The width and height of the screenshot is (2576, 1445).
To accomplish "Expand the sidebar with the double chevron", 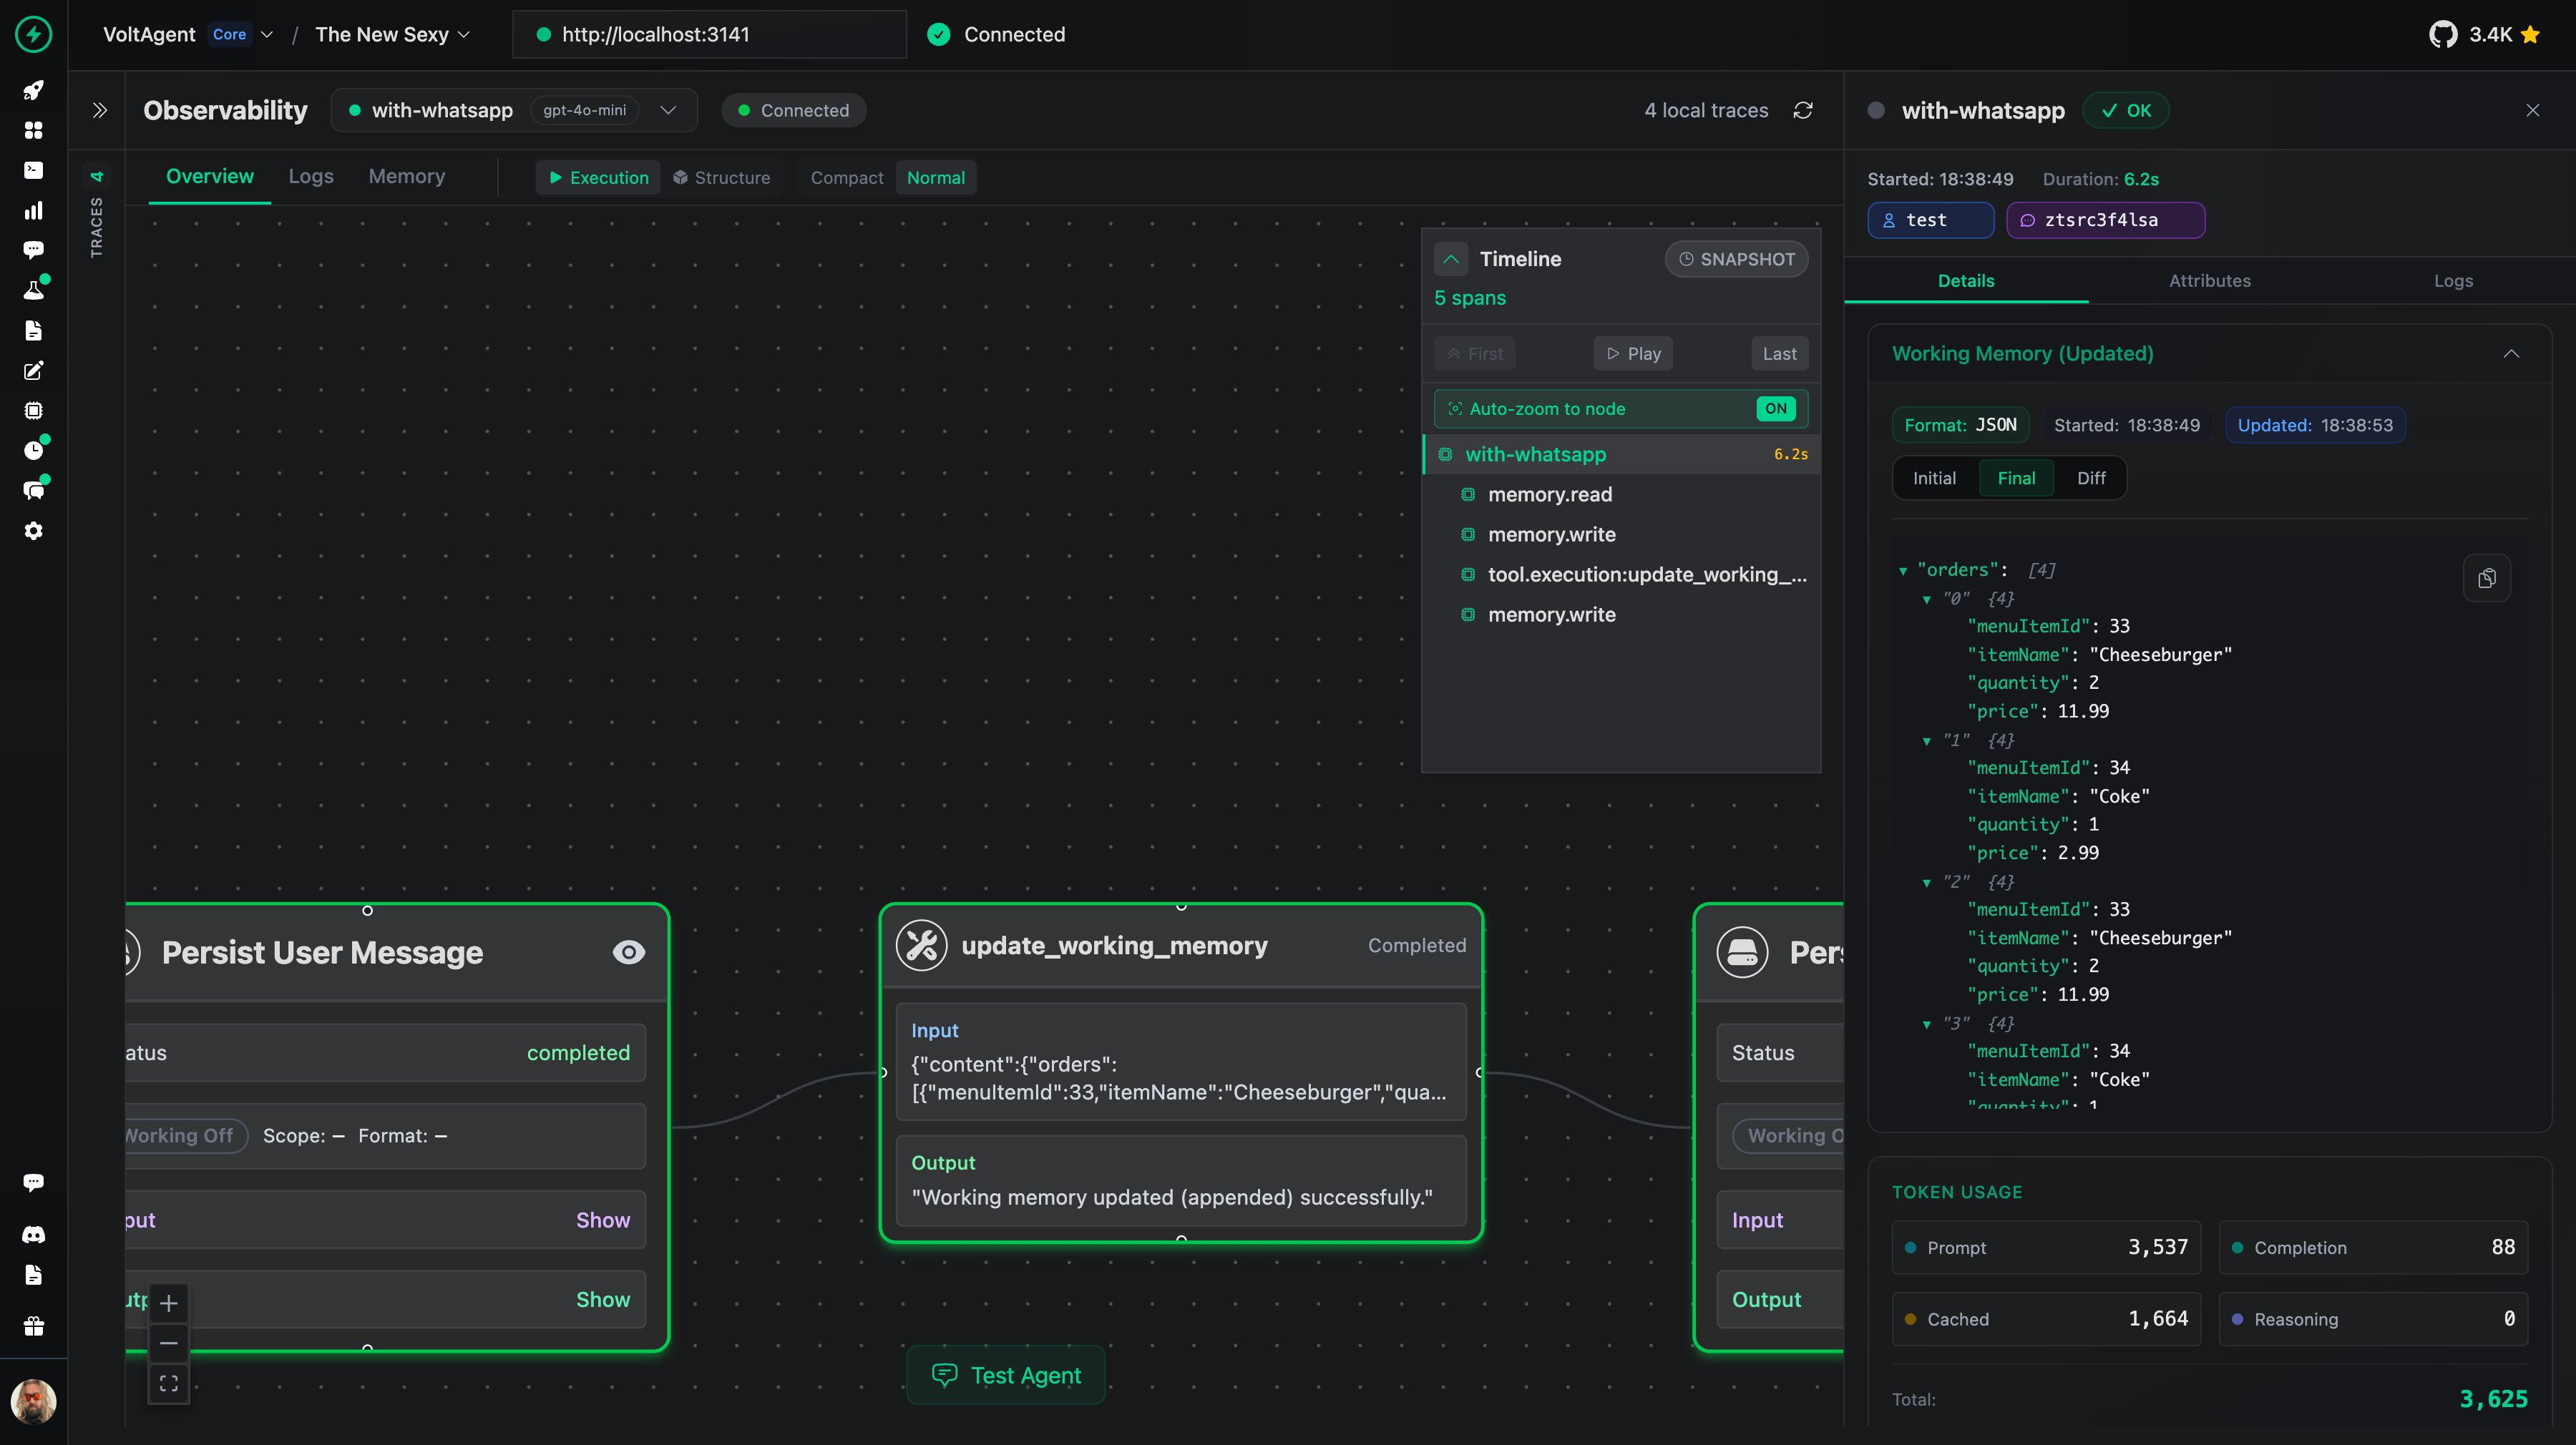I will (99, 110).
